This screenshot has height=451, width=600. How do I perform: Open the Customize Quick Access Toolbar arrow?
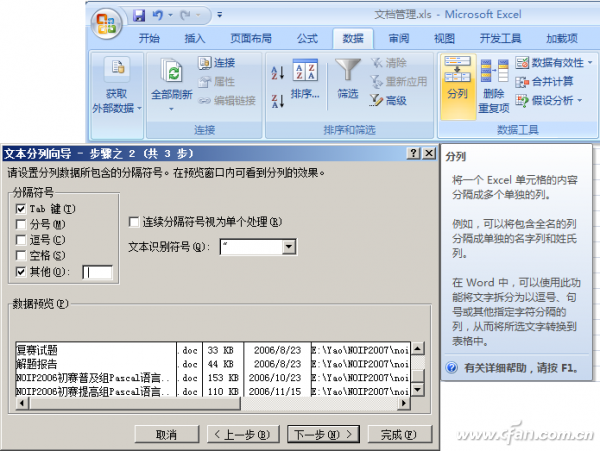pos(220,15)
